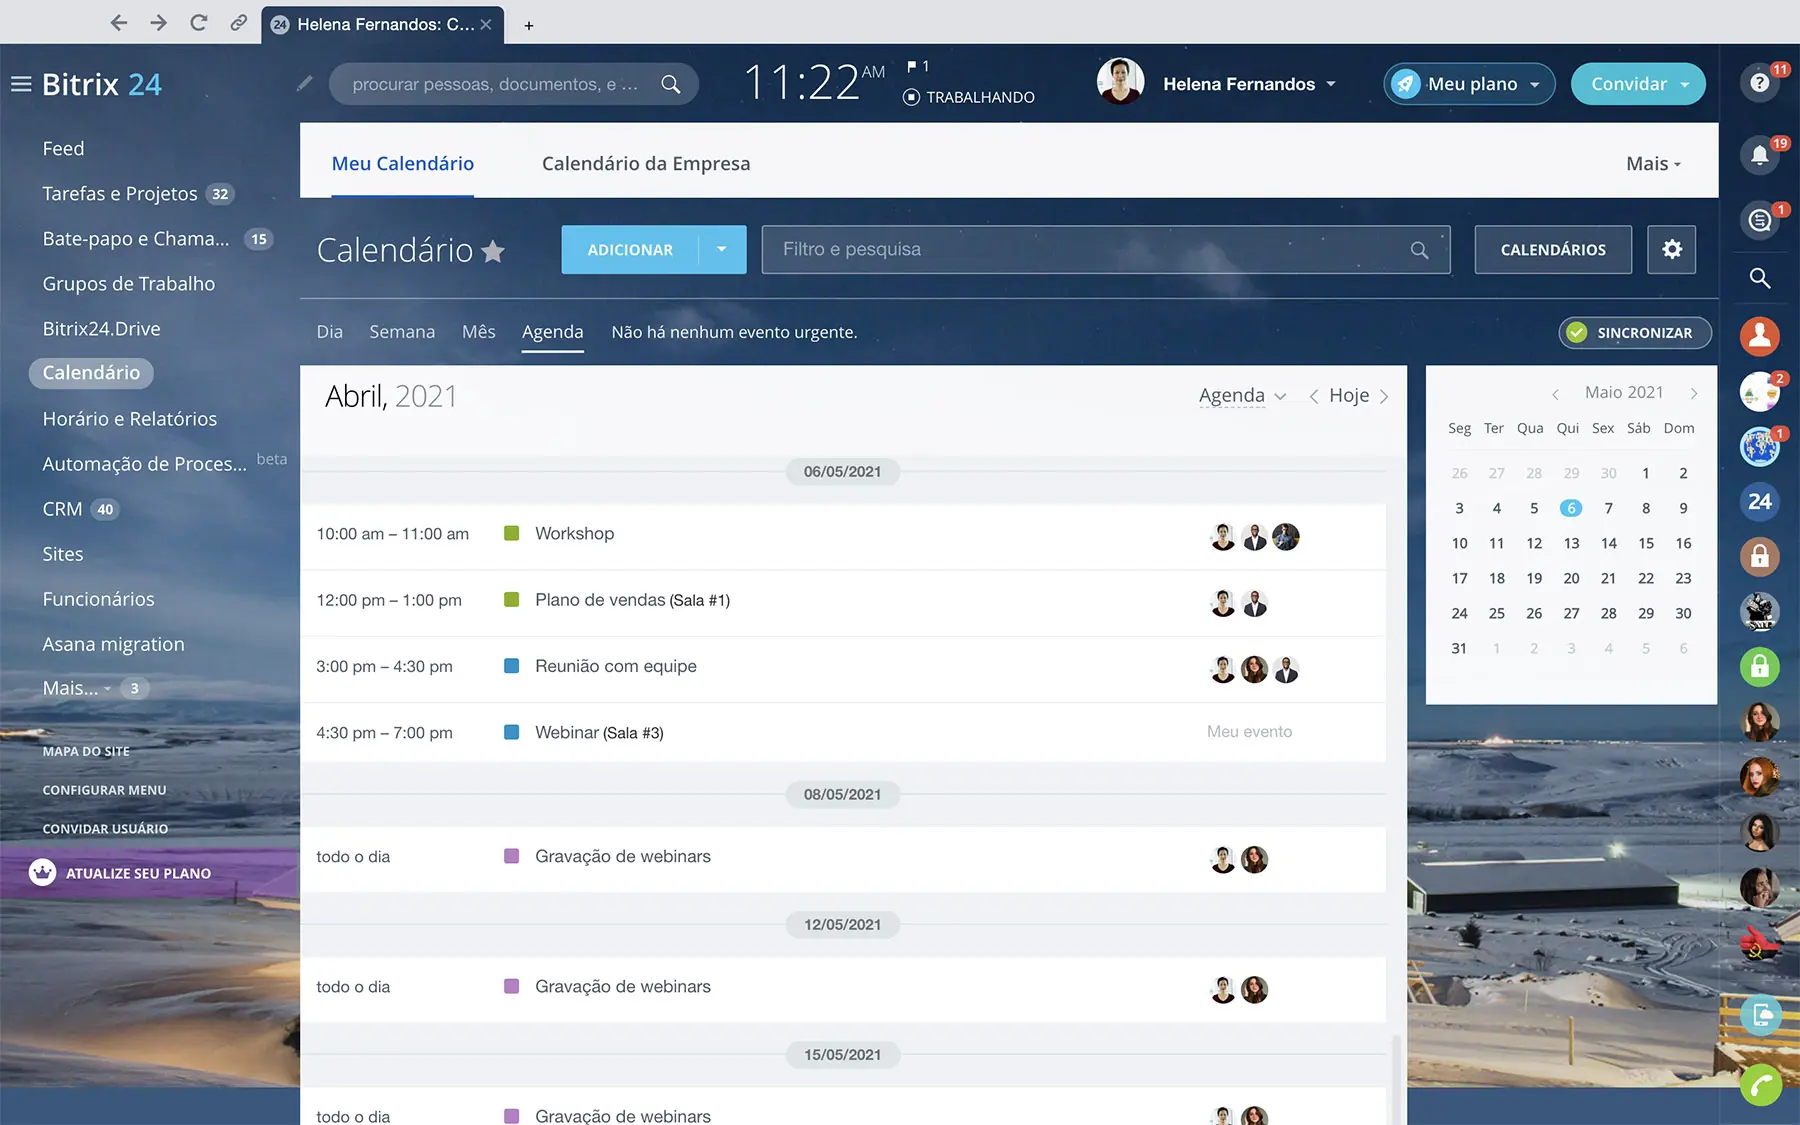
Task: Open the hamburger menu next to Bitrix 24
Action: [x=21, y=84]
